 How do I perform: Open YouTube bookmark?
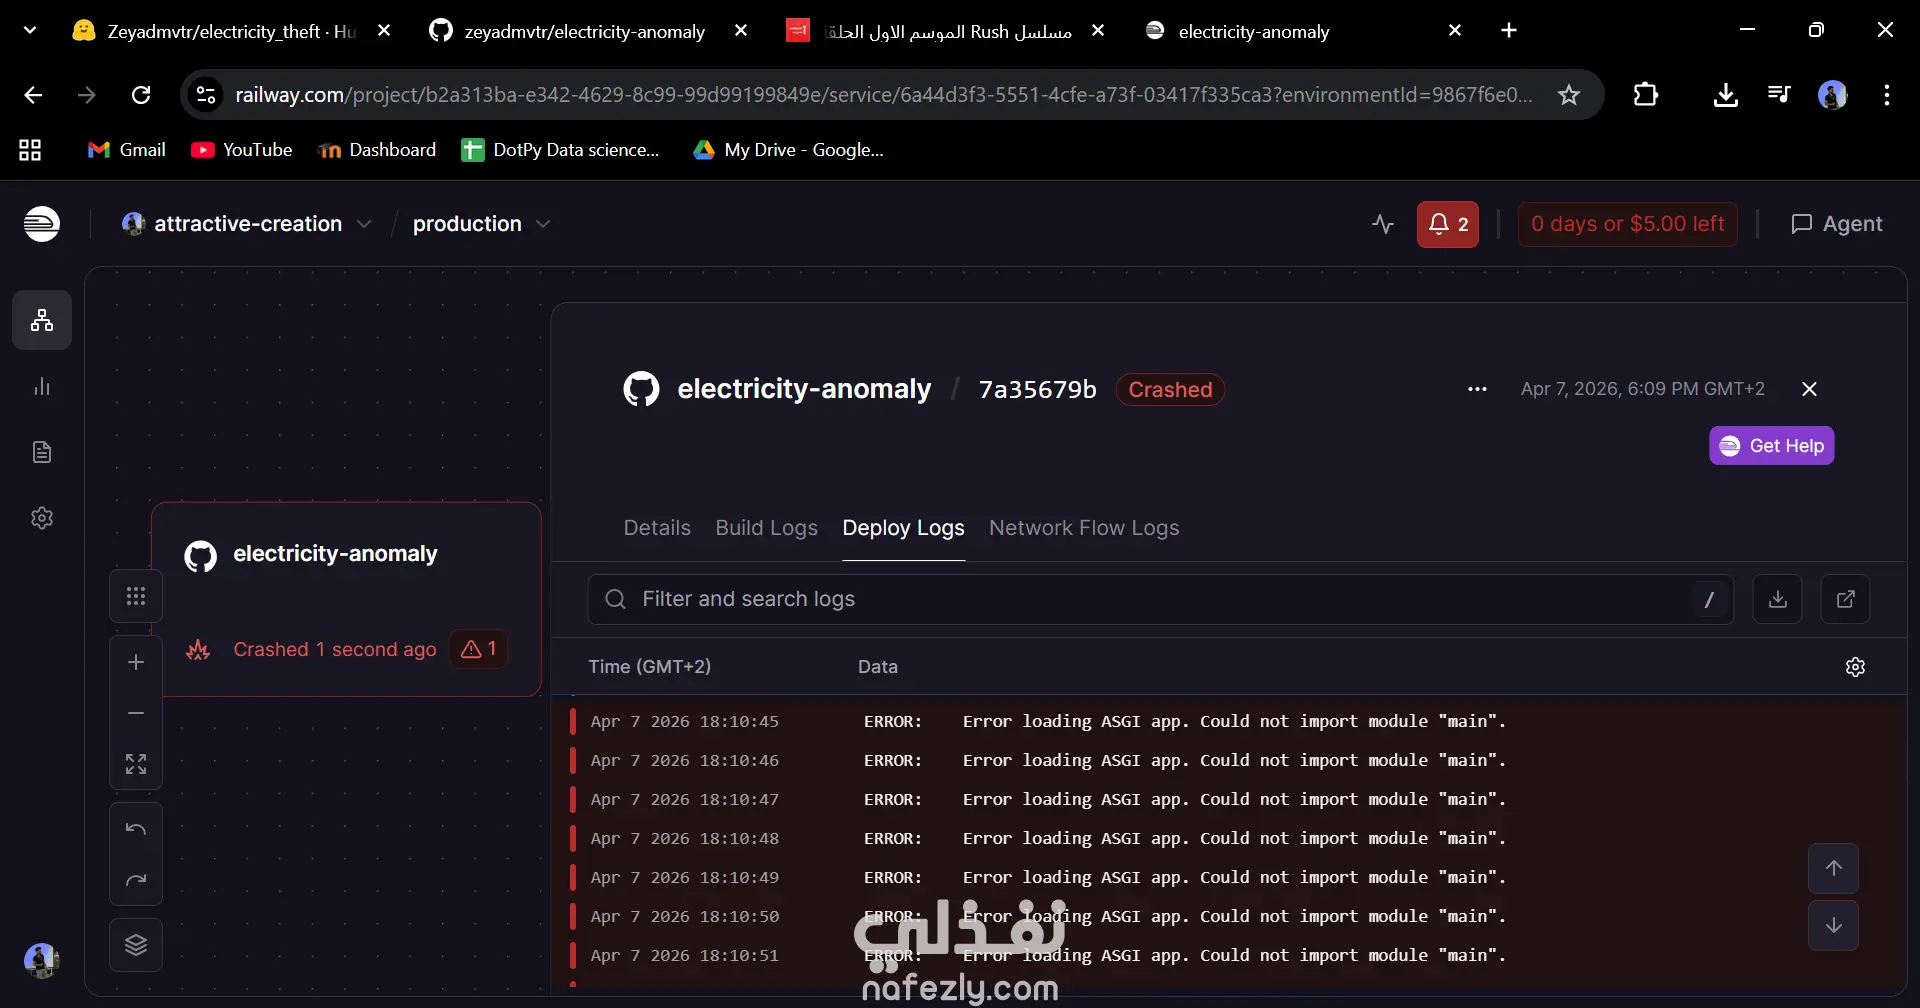tap(242, 150)
